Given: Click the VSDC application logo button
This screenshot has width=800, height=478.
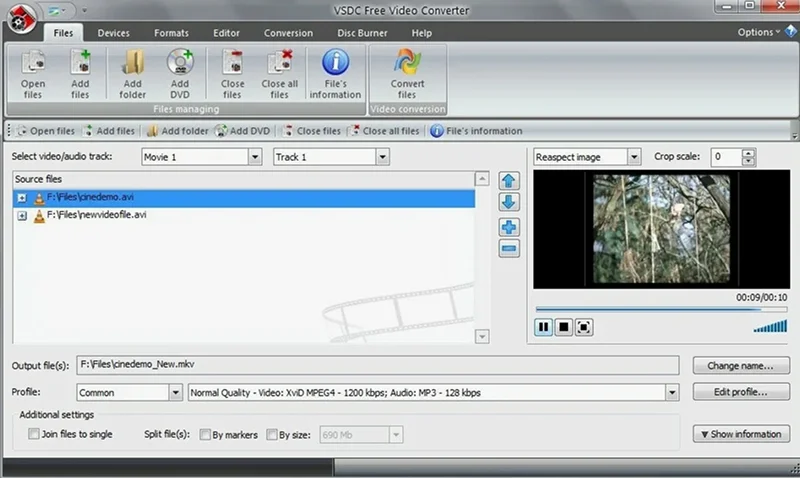Looking at the screenshot, I should pyautogui.click(x=22, y=18).
